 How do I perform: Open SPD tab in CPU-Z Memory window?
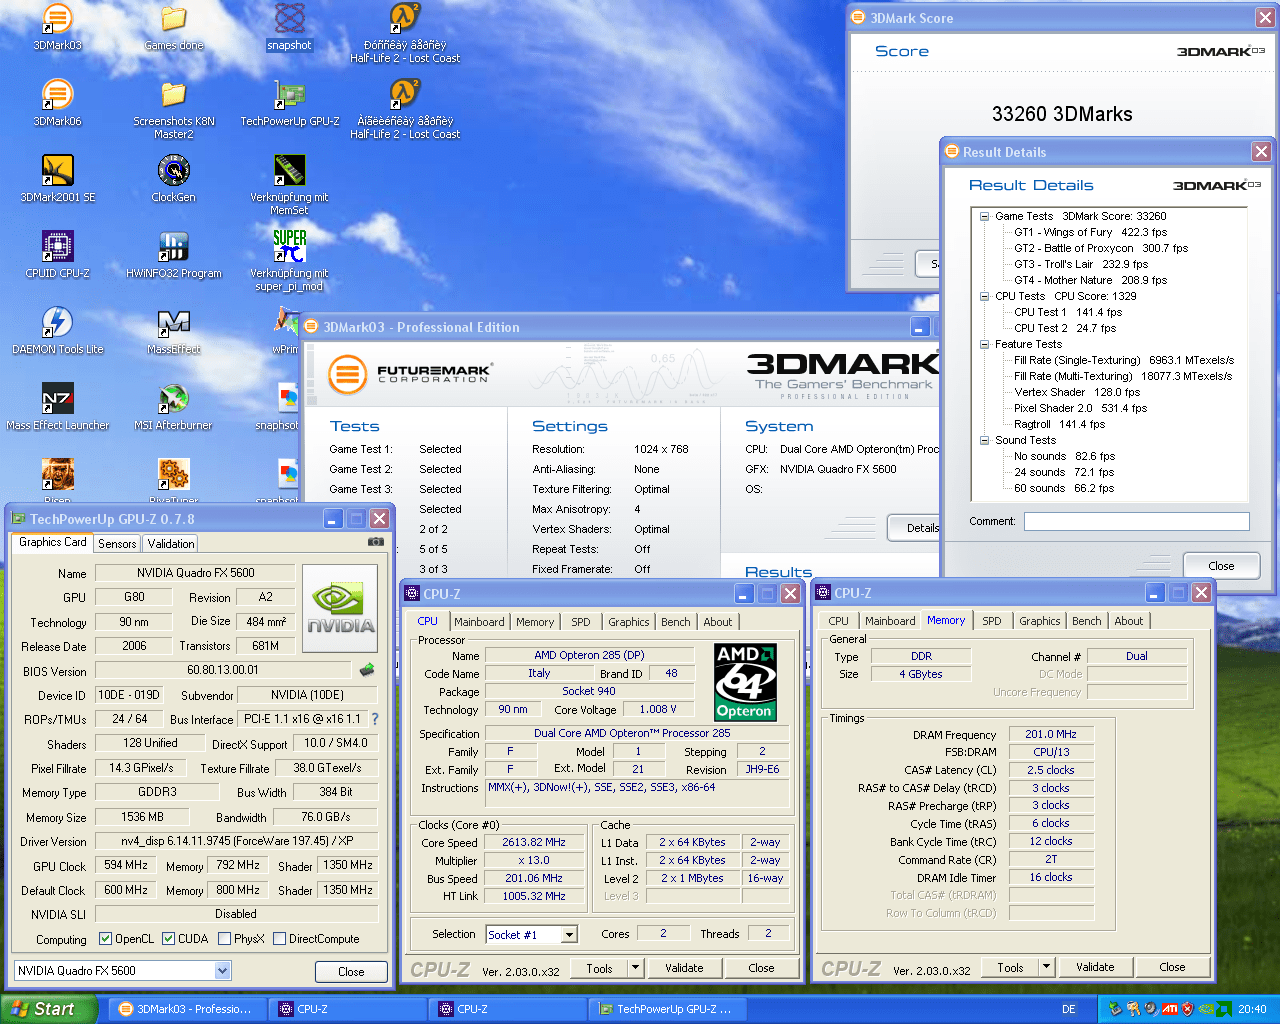991,621
